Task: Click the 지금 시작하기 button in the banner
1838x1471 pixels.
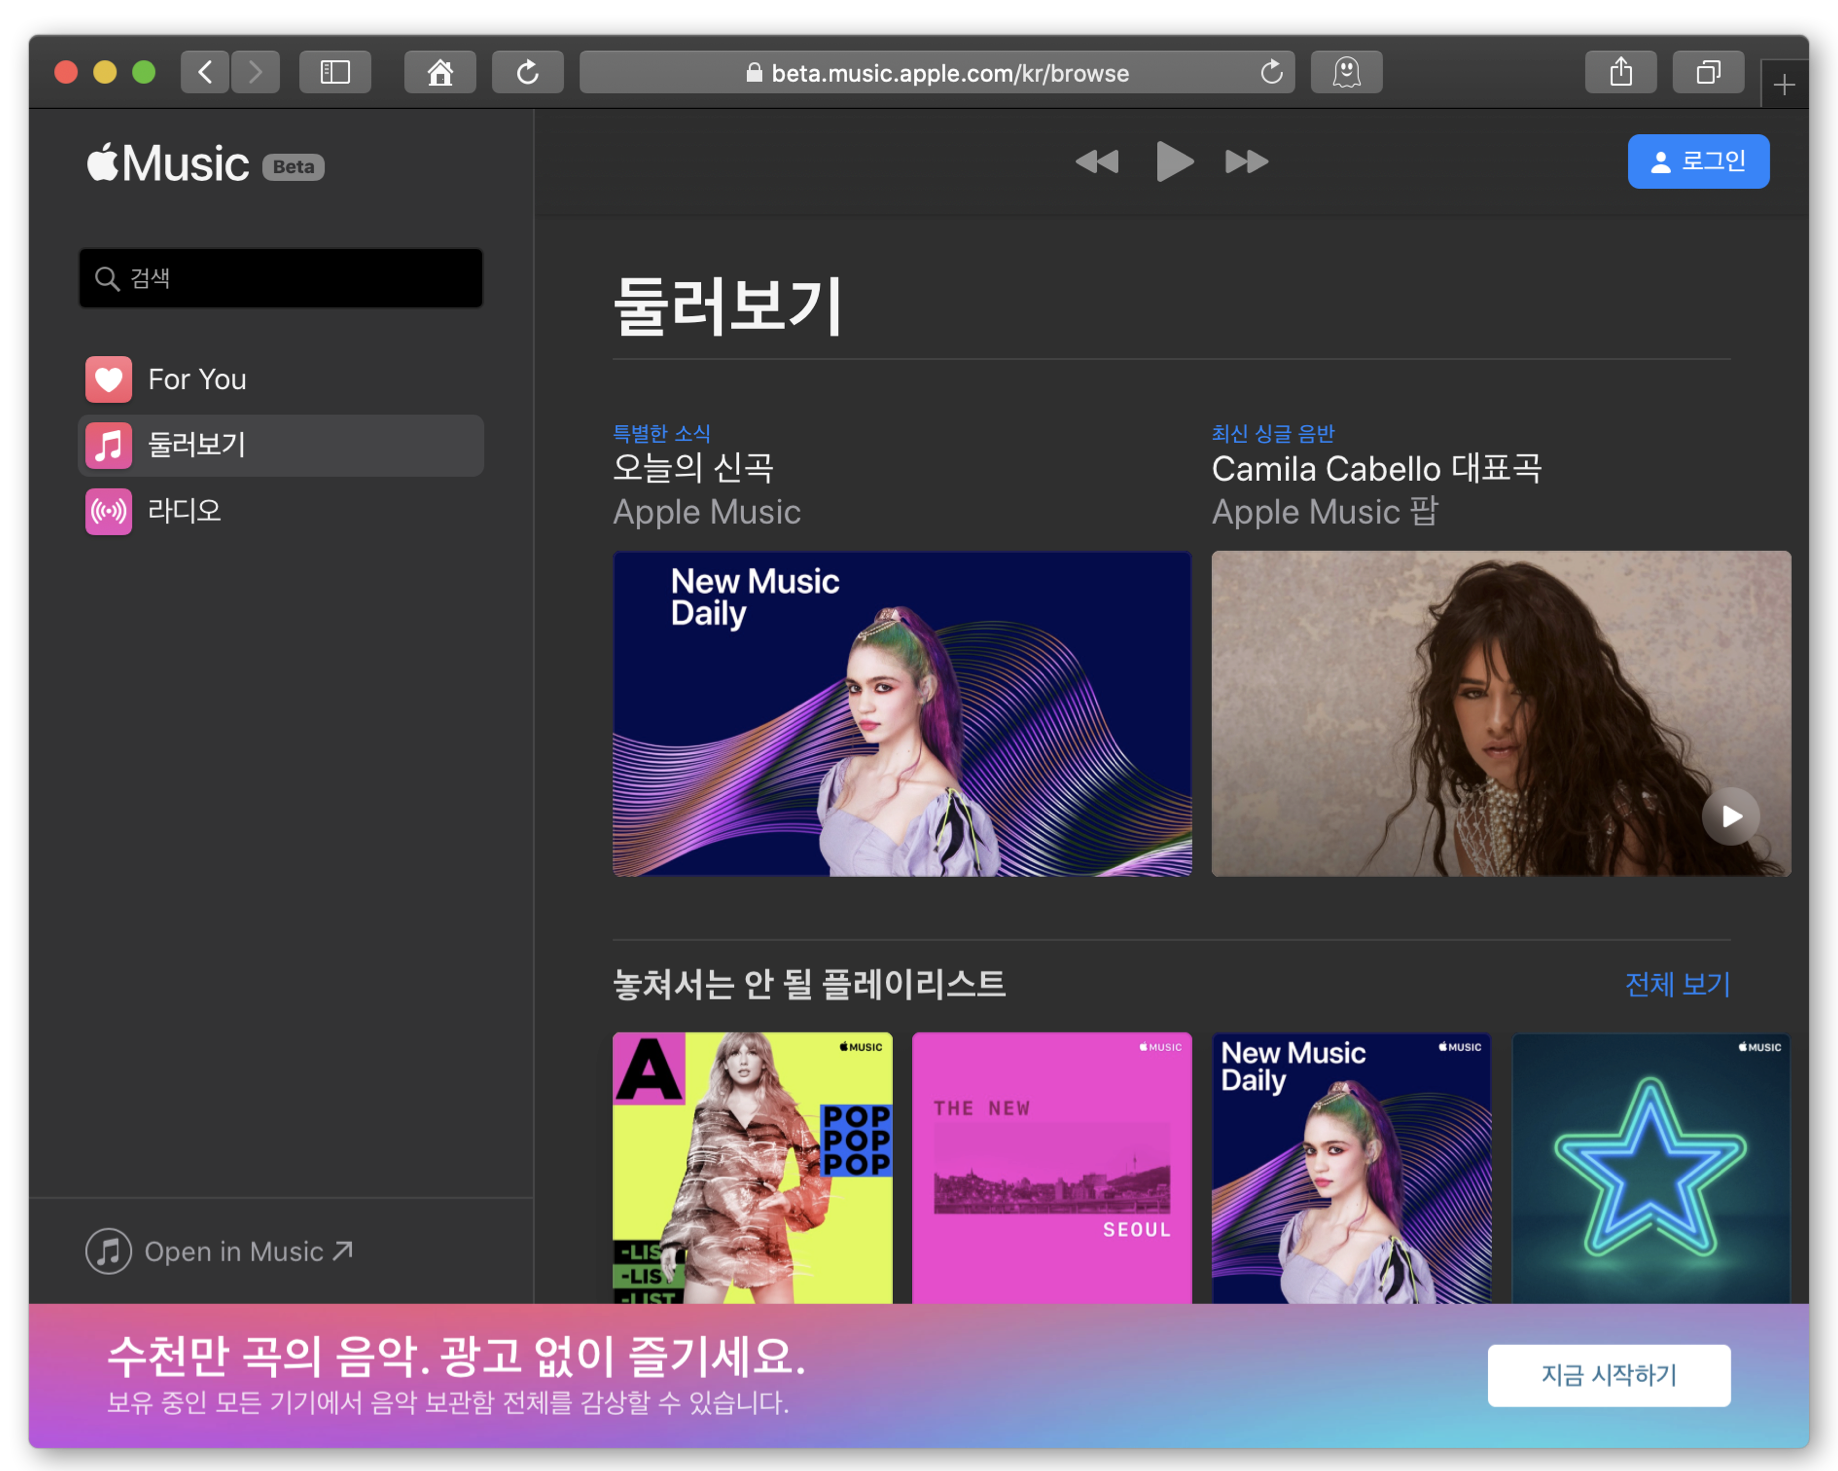Action: pyautogui.click(x=1608, y=1375)
